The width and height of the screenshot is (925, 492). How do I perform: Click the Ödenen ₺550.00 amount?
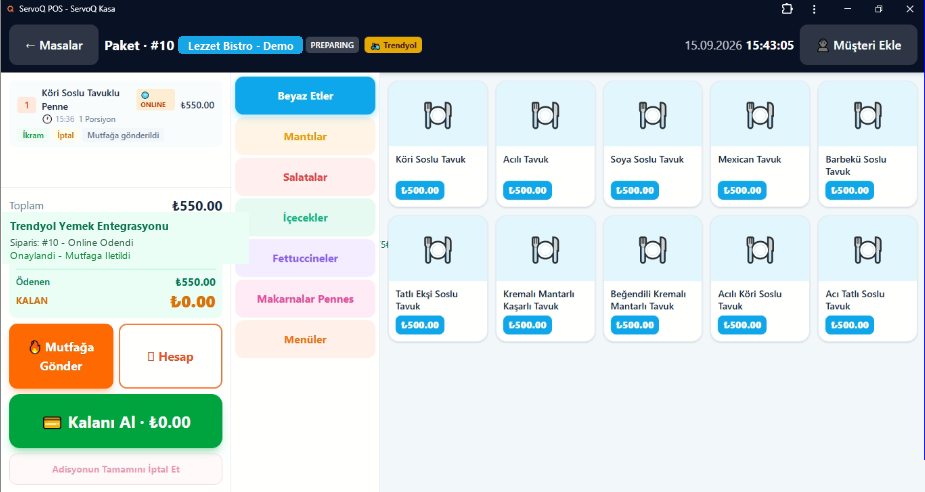tap(195, 282)
